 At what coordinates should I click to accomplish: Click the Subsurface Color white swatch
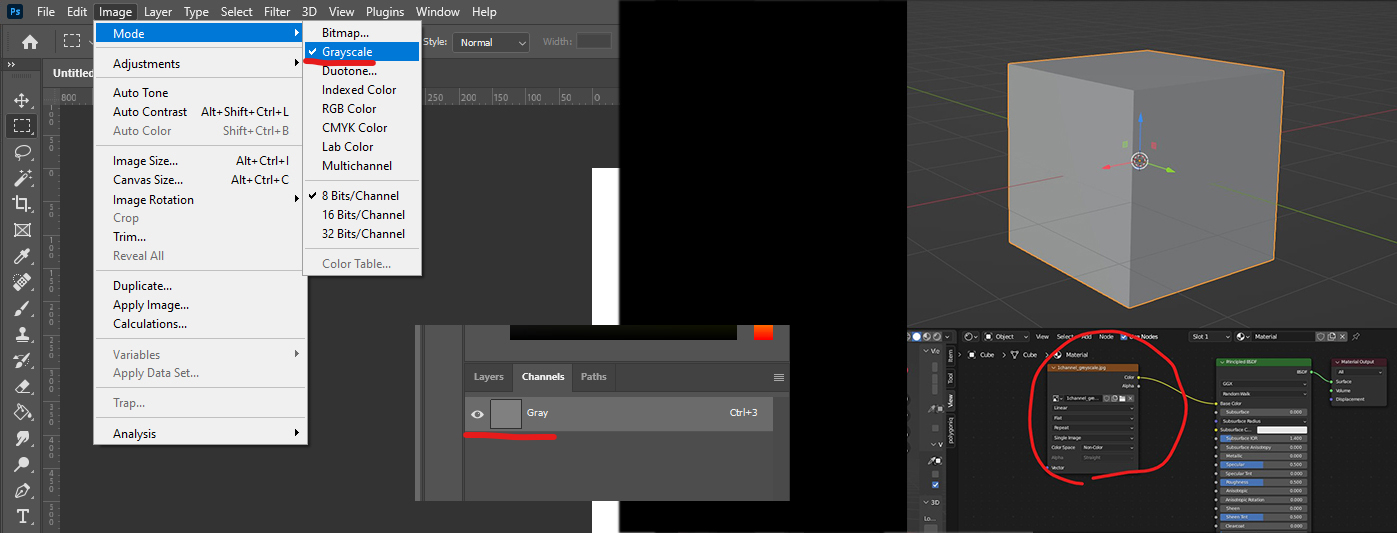(x=1282, y=430)
